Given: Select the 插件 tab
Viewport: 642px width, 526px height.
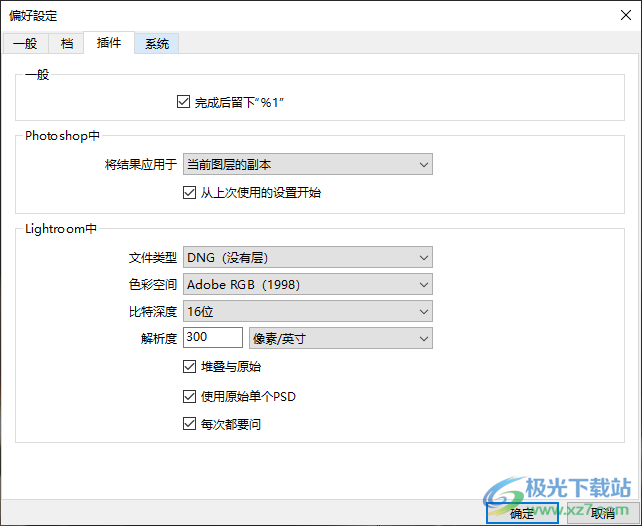Looking at the screenshot, I should click(109, 43).
